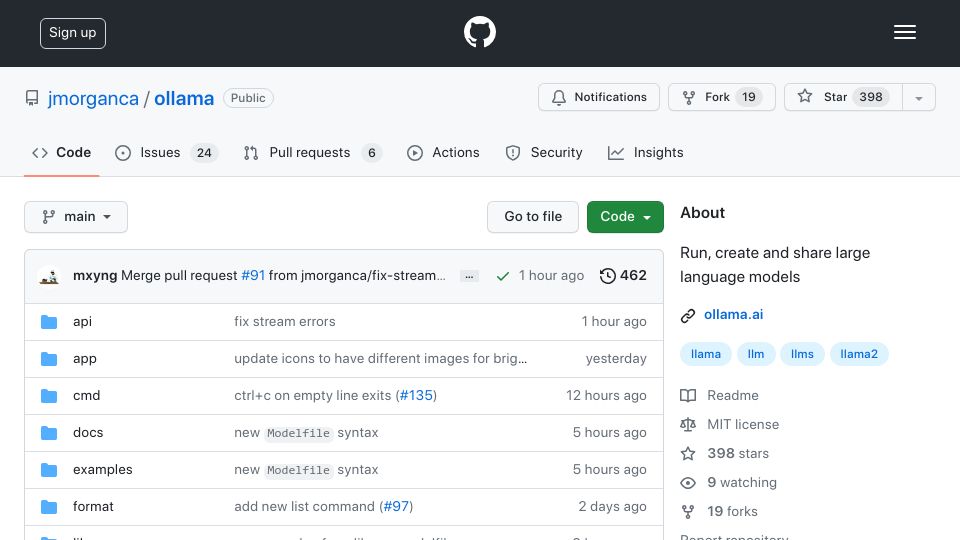Open the app folder name
The height and width of the screenshot is (540, 960).
coord(84,359)
